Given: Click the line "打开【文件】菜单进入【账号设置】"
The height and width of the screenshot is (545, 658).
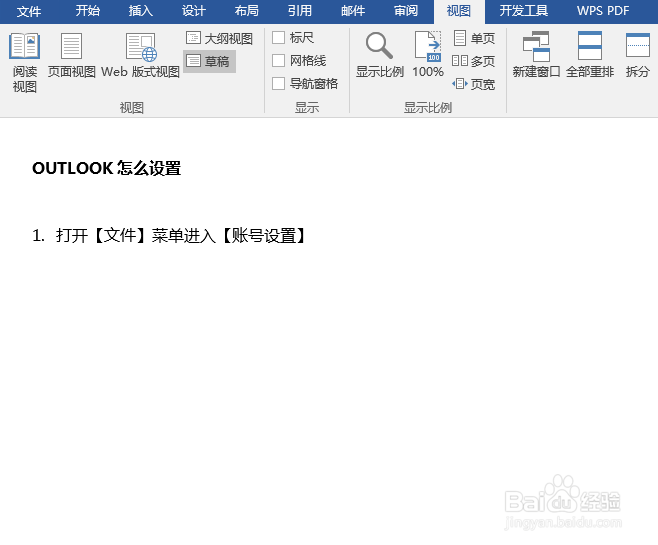Looking at the screenshot, I should 180,235.
